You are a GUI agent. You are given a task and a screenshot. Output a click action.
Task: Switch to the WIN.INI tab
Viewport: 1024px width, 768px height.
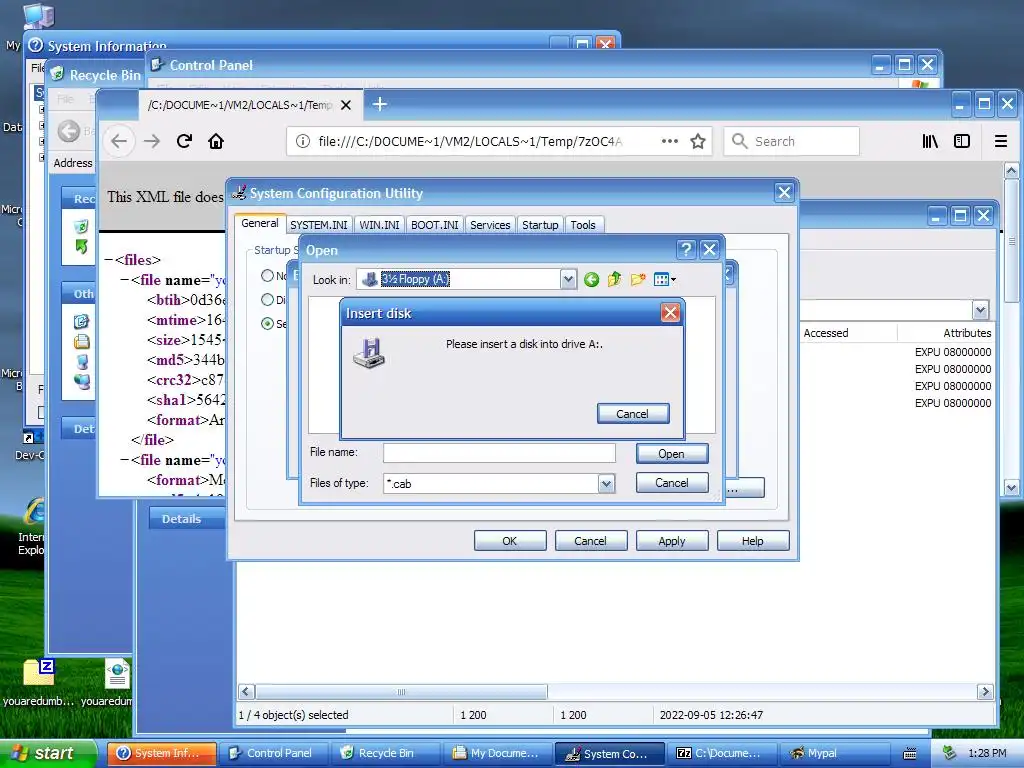click(379, 225)
